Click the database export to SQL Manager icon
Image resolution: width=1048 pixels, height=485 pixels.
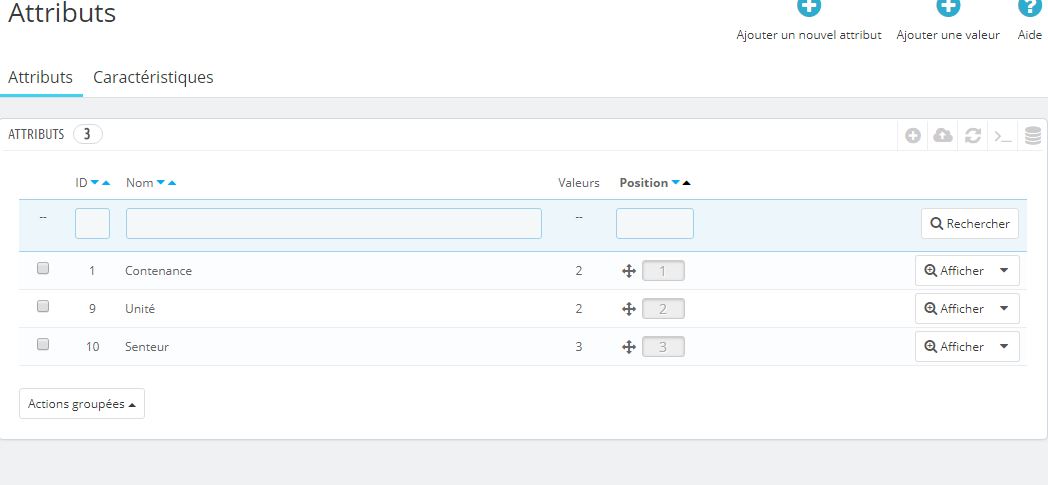click(1033, 136)
